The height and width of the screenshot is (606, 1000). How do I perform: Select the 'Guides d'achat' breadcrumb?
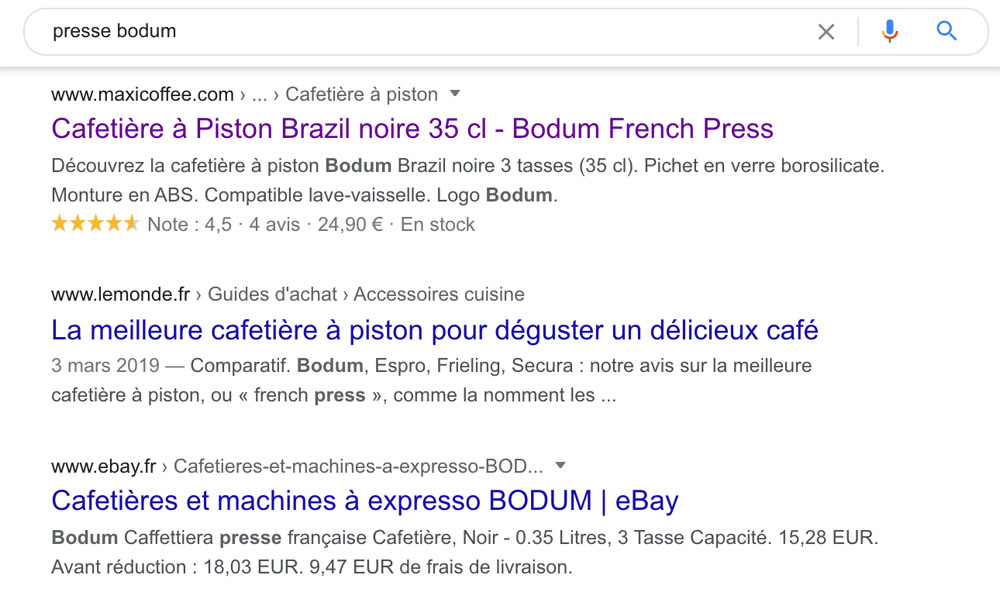[272, 294]
